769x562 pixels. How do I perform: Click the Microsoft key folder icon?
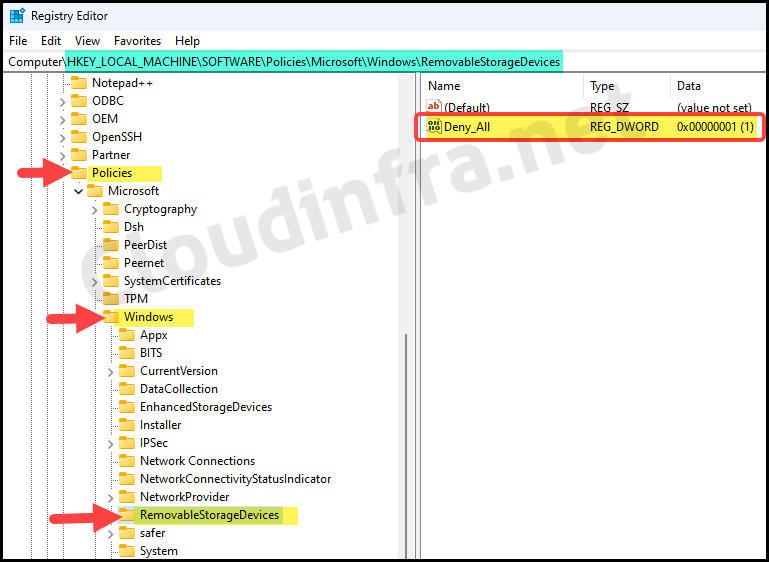(x=95, y=191)
